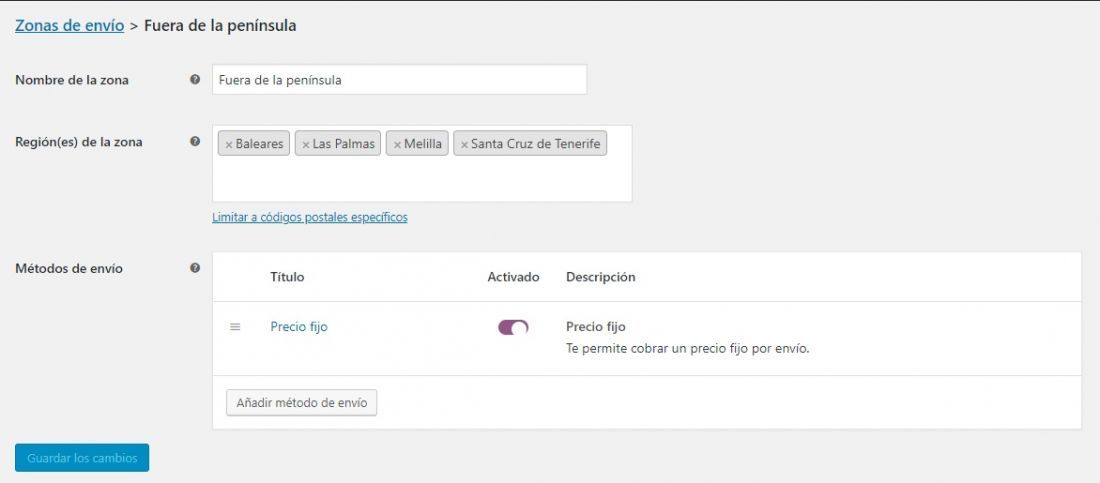Click empty area of regions selection box

point(422,179)
